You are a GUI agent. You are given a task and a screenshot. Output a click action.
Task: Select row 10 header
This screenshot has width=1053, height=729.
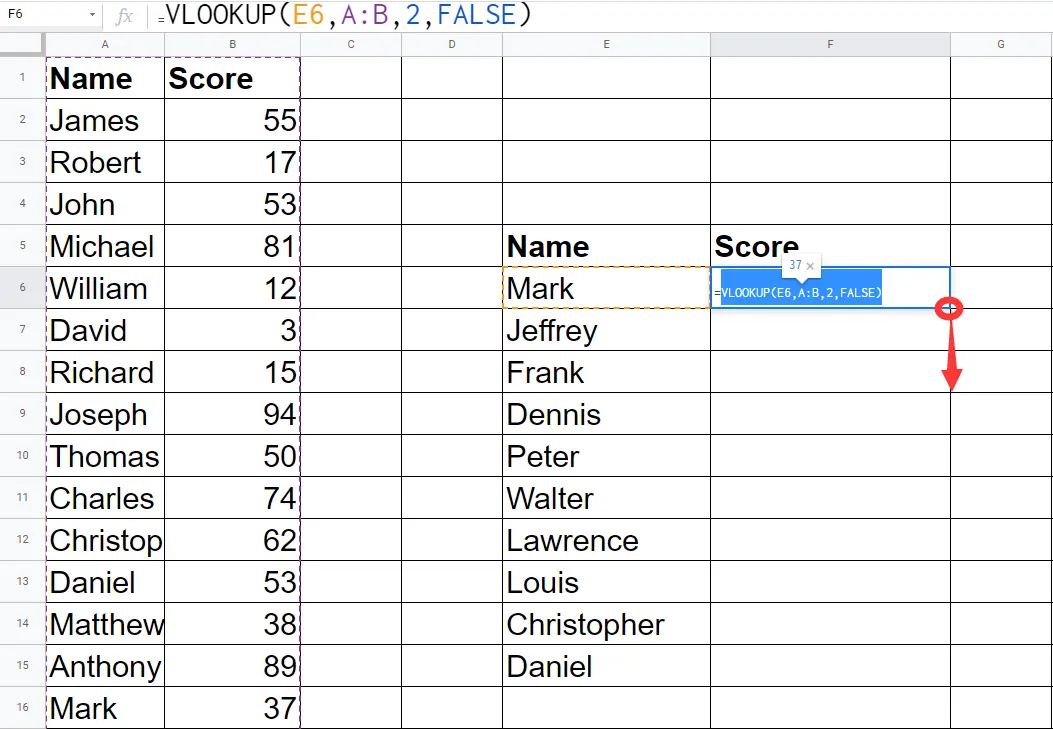[22, 456]
